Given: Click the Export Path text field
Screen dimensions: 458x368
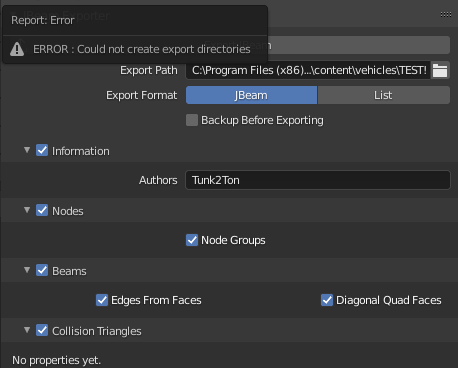Looking at the screenshot, I should point(308,70).
